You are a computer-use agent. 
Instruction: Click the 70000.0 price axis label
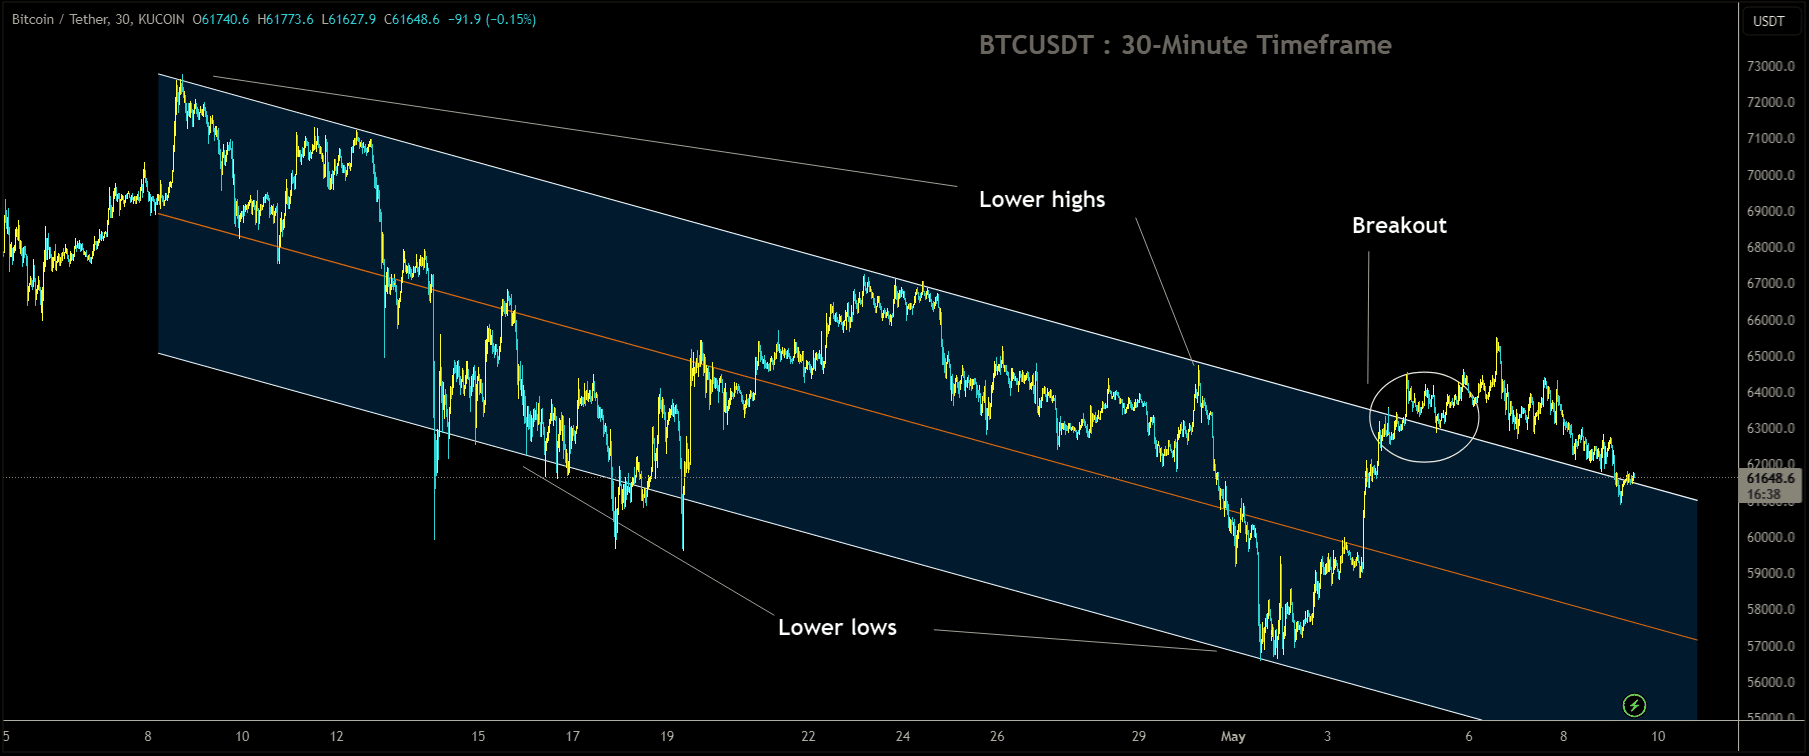tap(1771, 175)
